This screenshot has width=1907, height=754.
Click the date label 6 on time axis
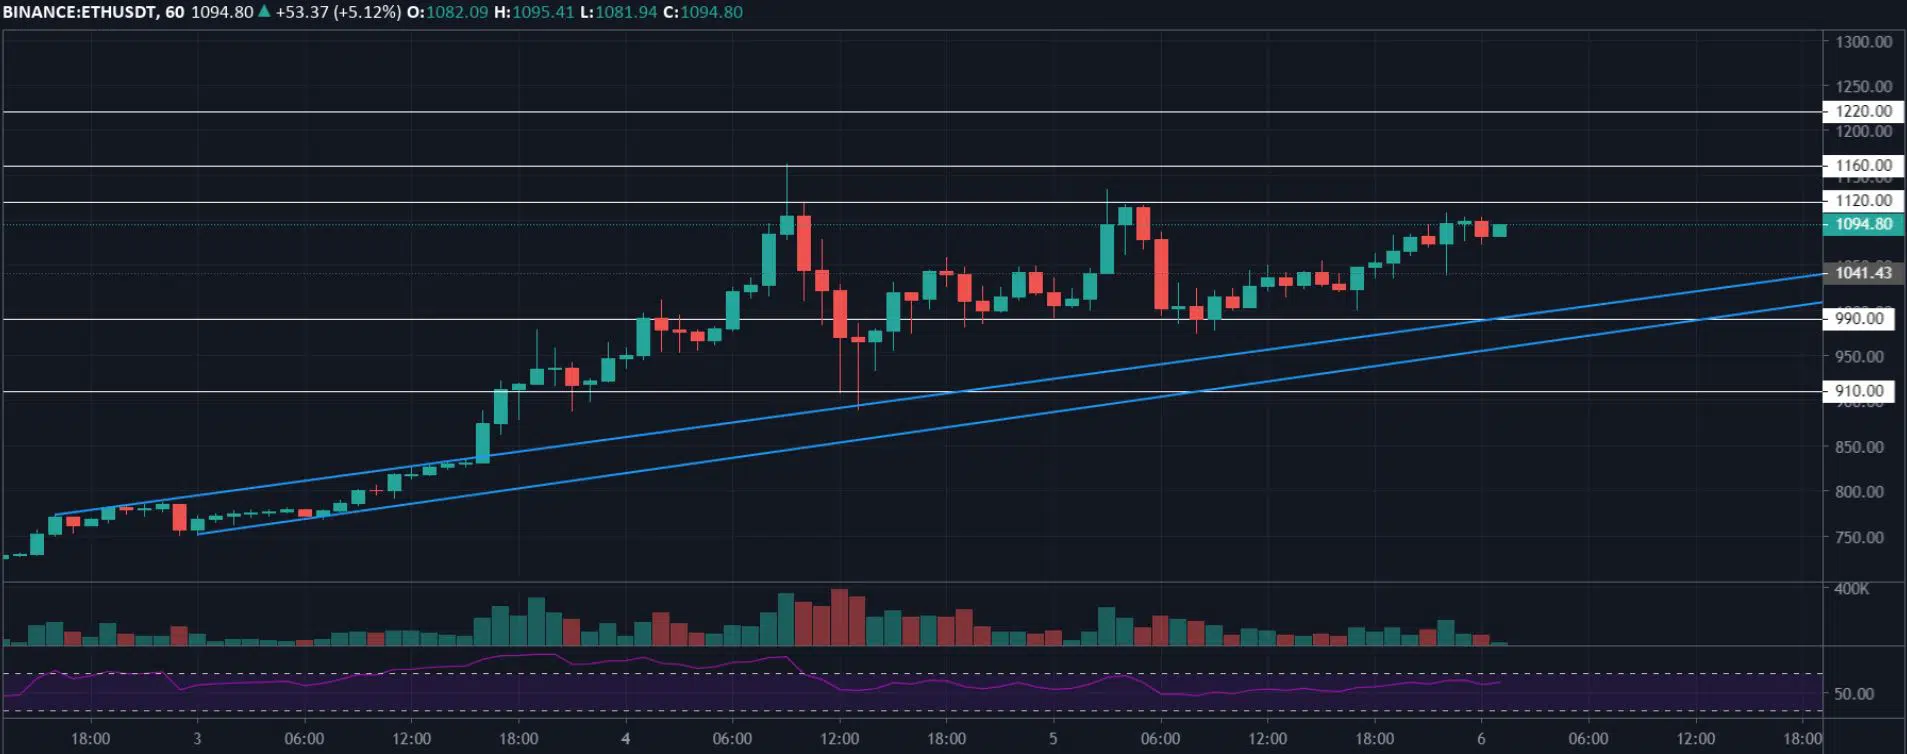1481,739
